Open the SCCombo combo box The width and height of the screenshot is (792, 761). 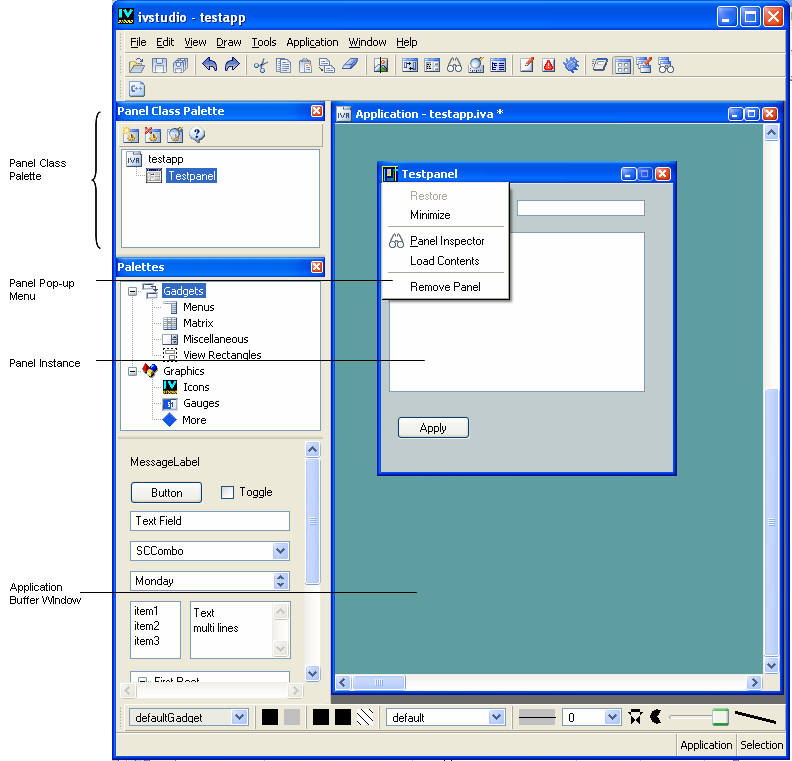click(281, 551)
